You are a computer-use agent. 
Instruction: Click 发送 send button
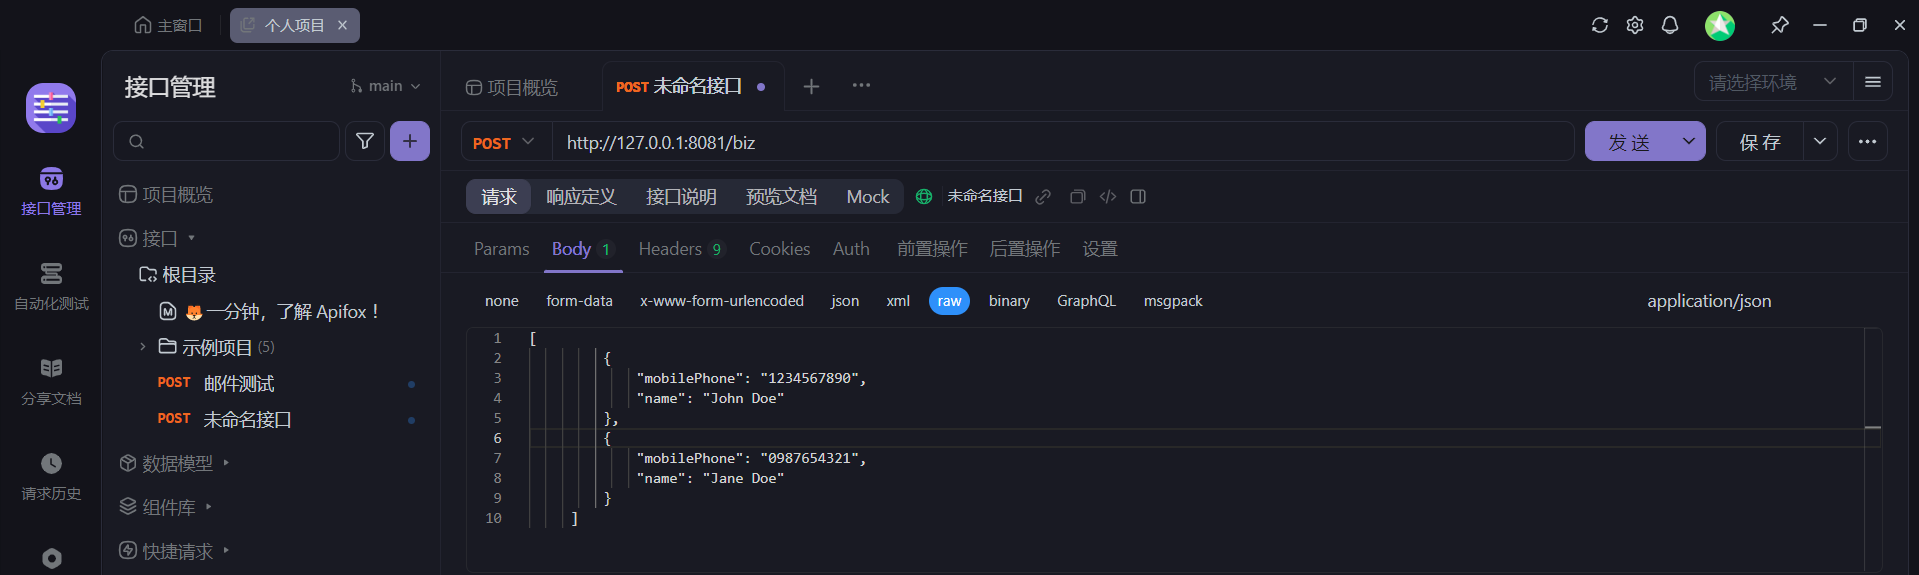(1629, 142)
